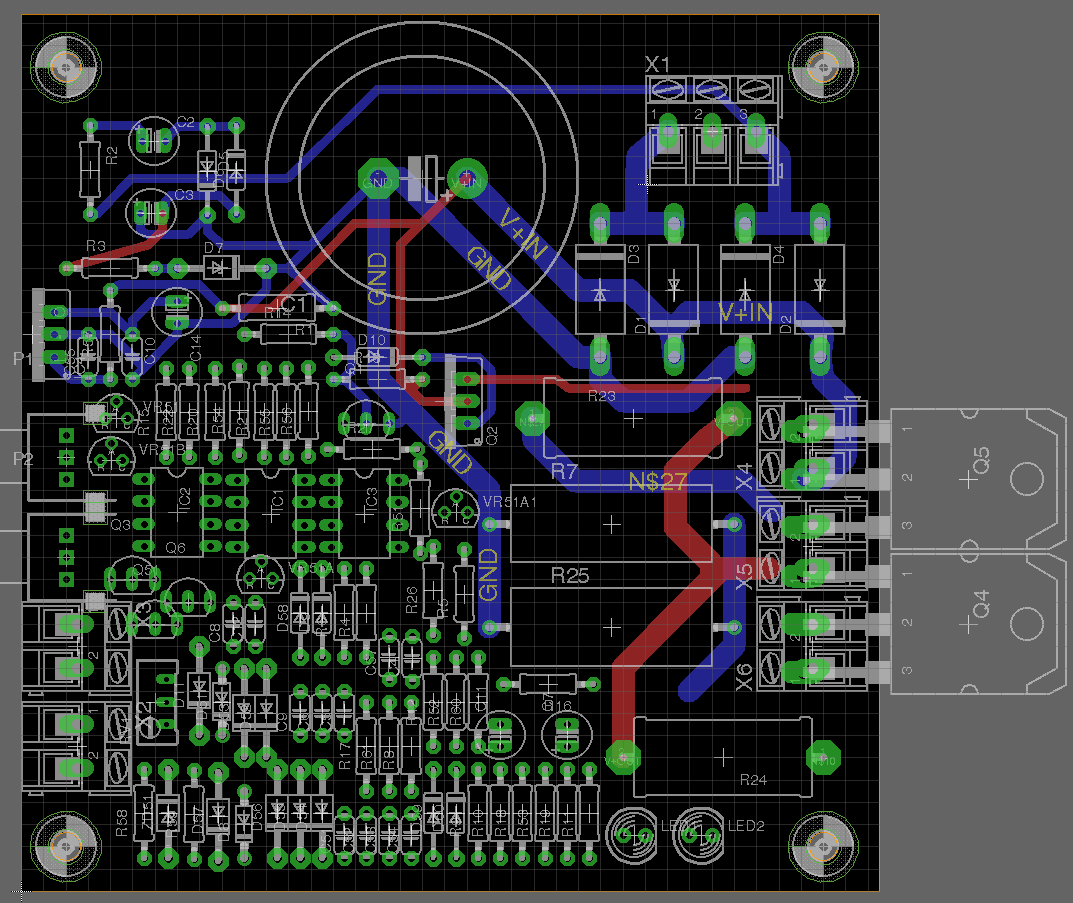Select the V+IN pad of the large capacitor
The width and height of the screenshot is (1073, 903).
(467, 179)
